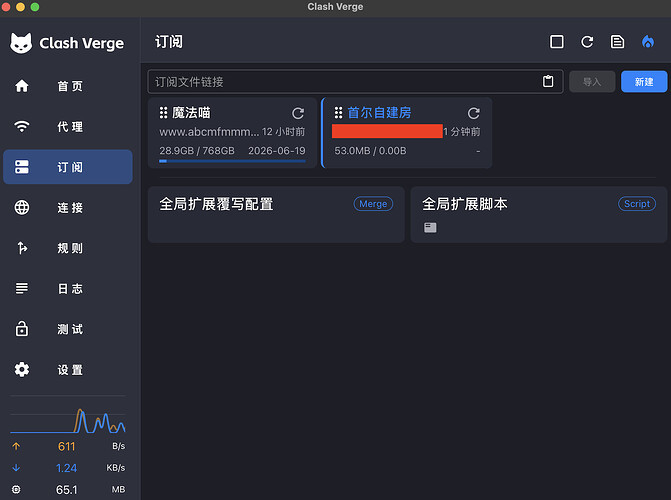The height and width of the screenshot is (500, 671).
Task: Click the wifi icon beside 代理
Action: click(x=22, y=127)
